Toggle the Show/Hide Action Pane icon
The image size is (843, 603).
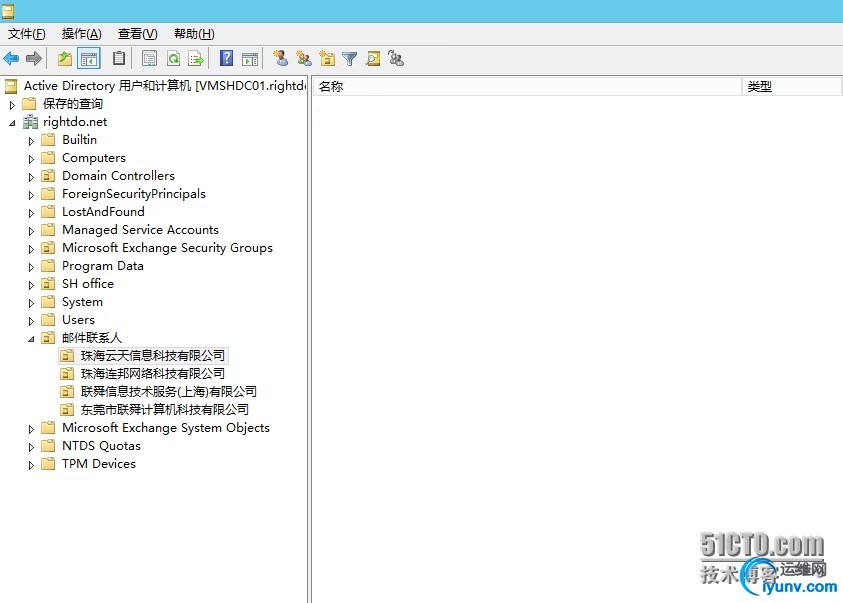coord(250,58)
